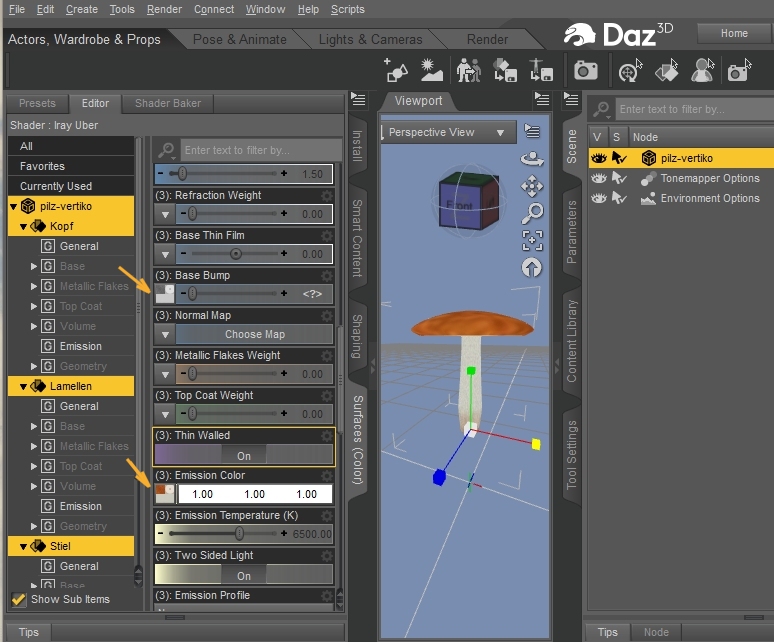
Task: Switch to Pose & Animate activity tab
Action: [239, 39]
